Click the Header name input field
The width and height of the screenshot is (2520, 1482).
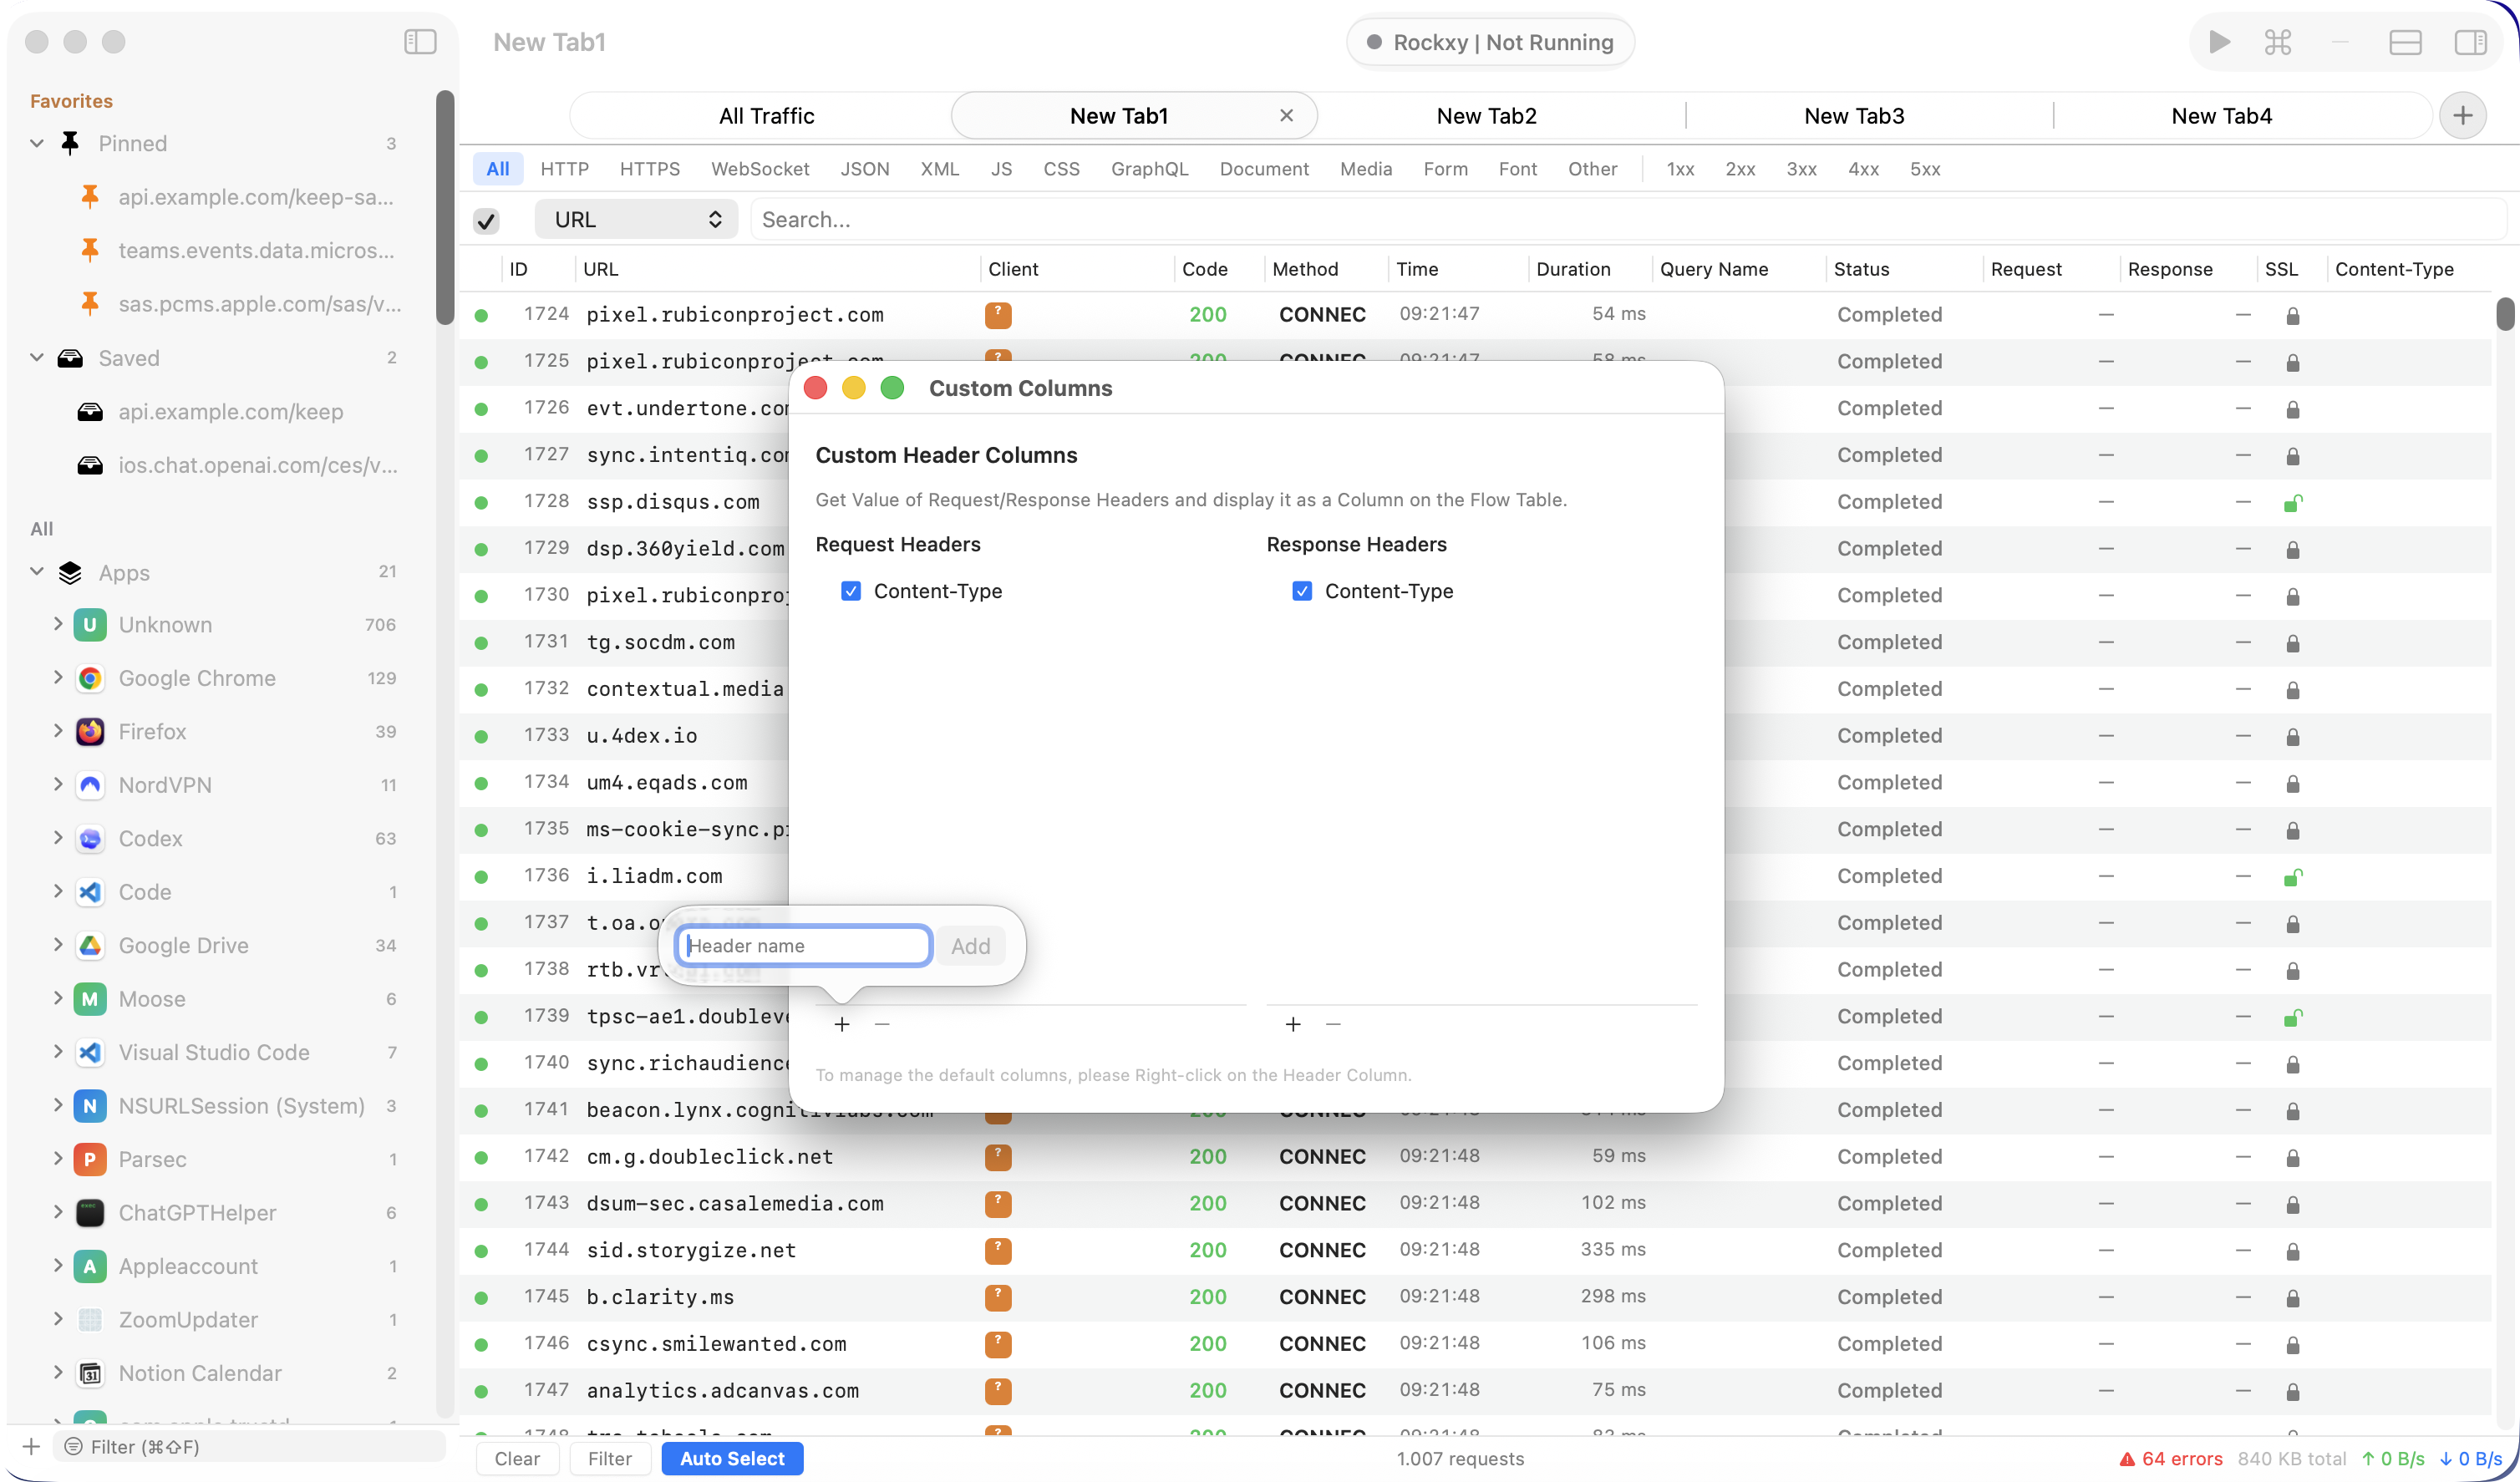(804, 946)
